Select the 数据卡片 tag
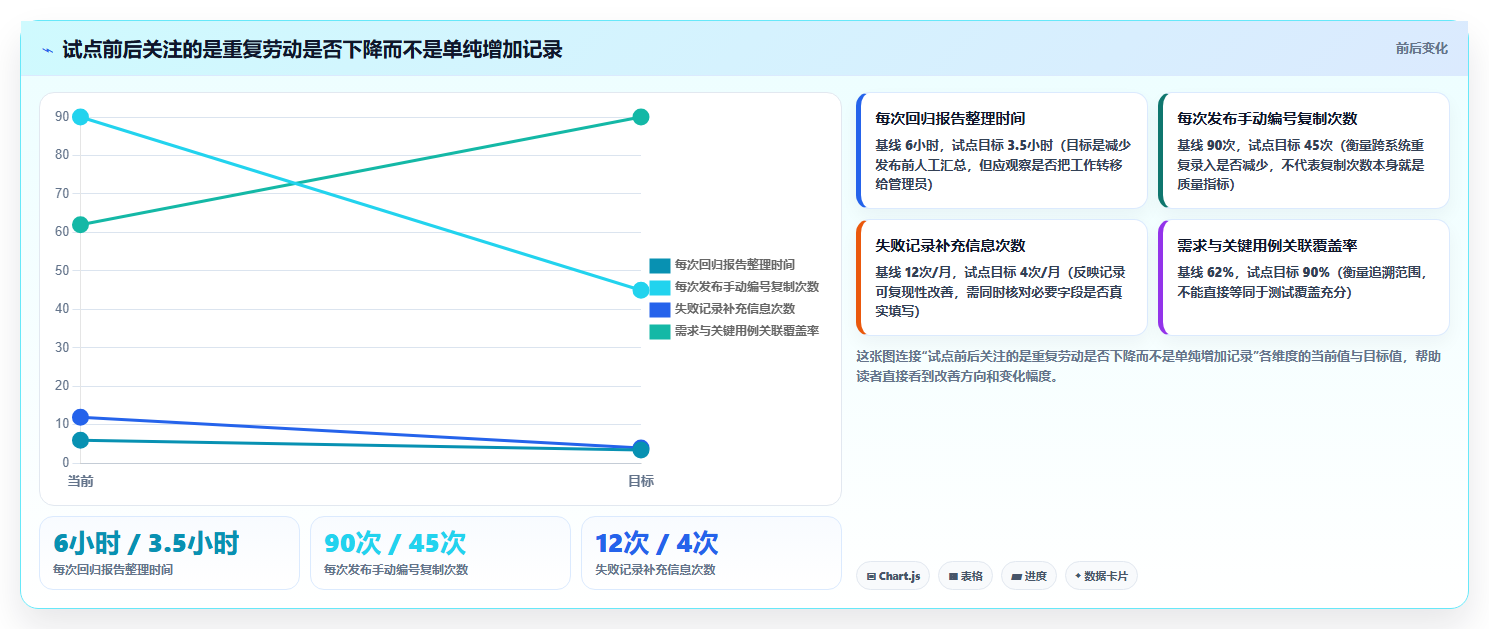Image resolution: width=1489 pixels, height=629 pixels. (x=1101, y=576)
